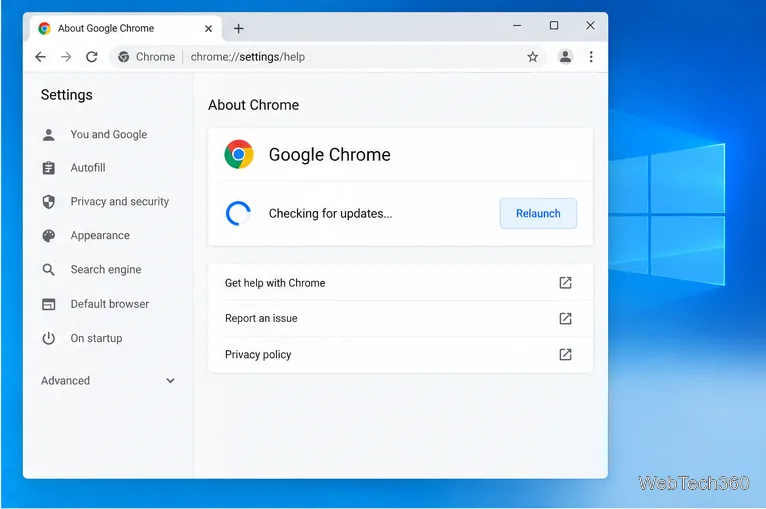This screenshot has width=766, height=509.
Task: Click the Privacy and security shield icon
Action: (48, 202)
